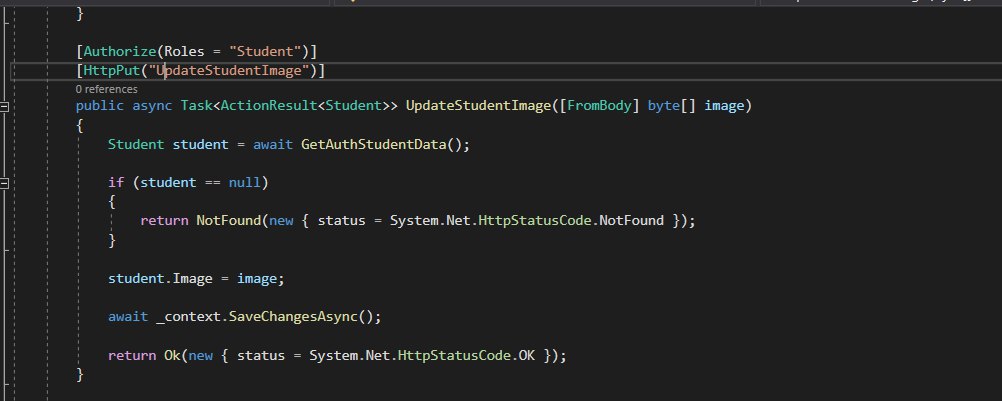Click the GetAuthStudentData call
Viewport: 1002px width, 401px height.
click(373, 144)
